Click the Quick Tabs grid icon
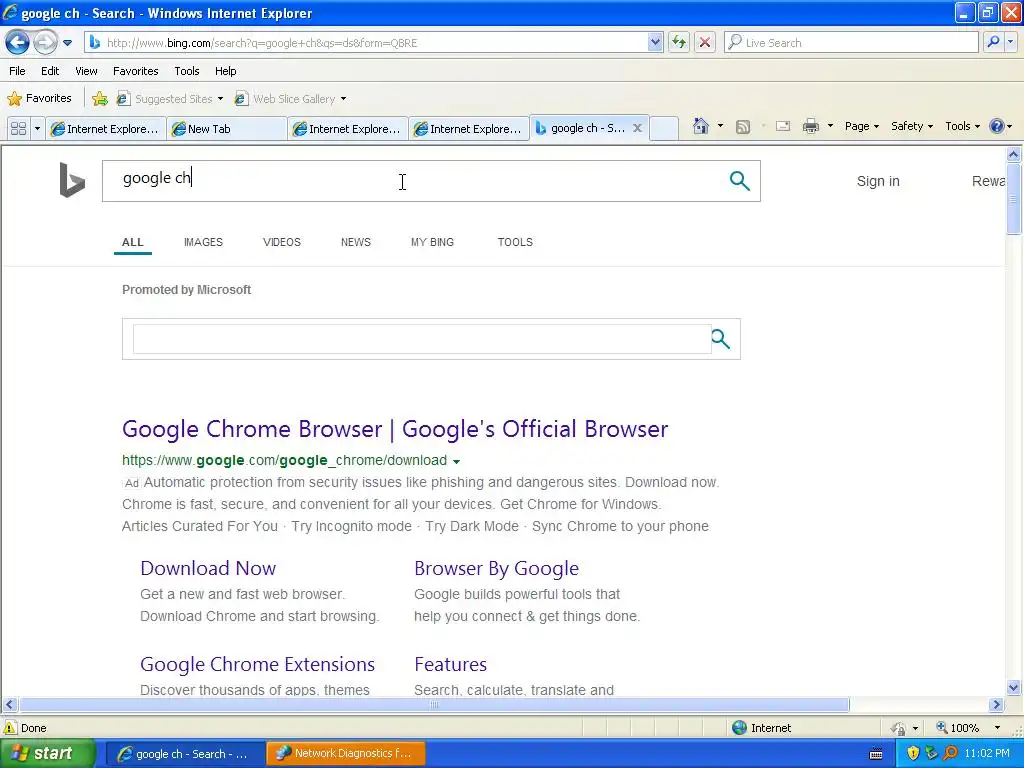Screen dimensions: 1024x768 (18, 129)
